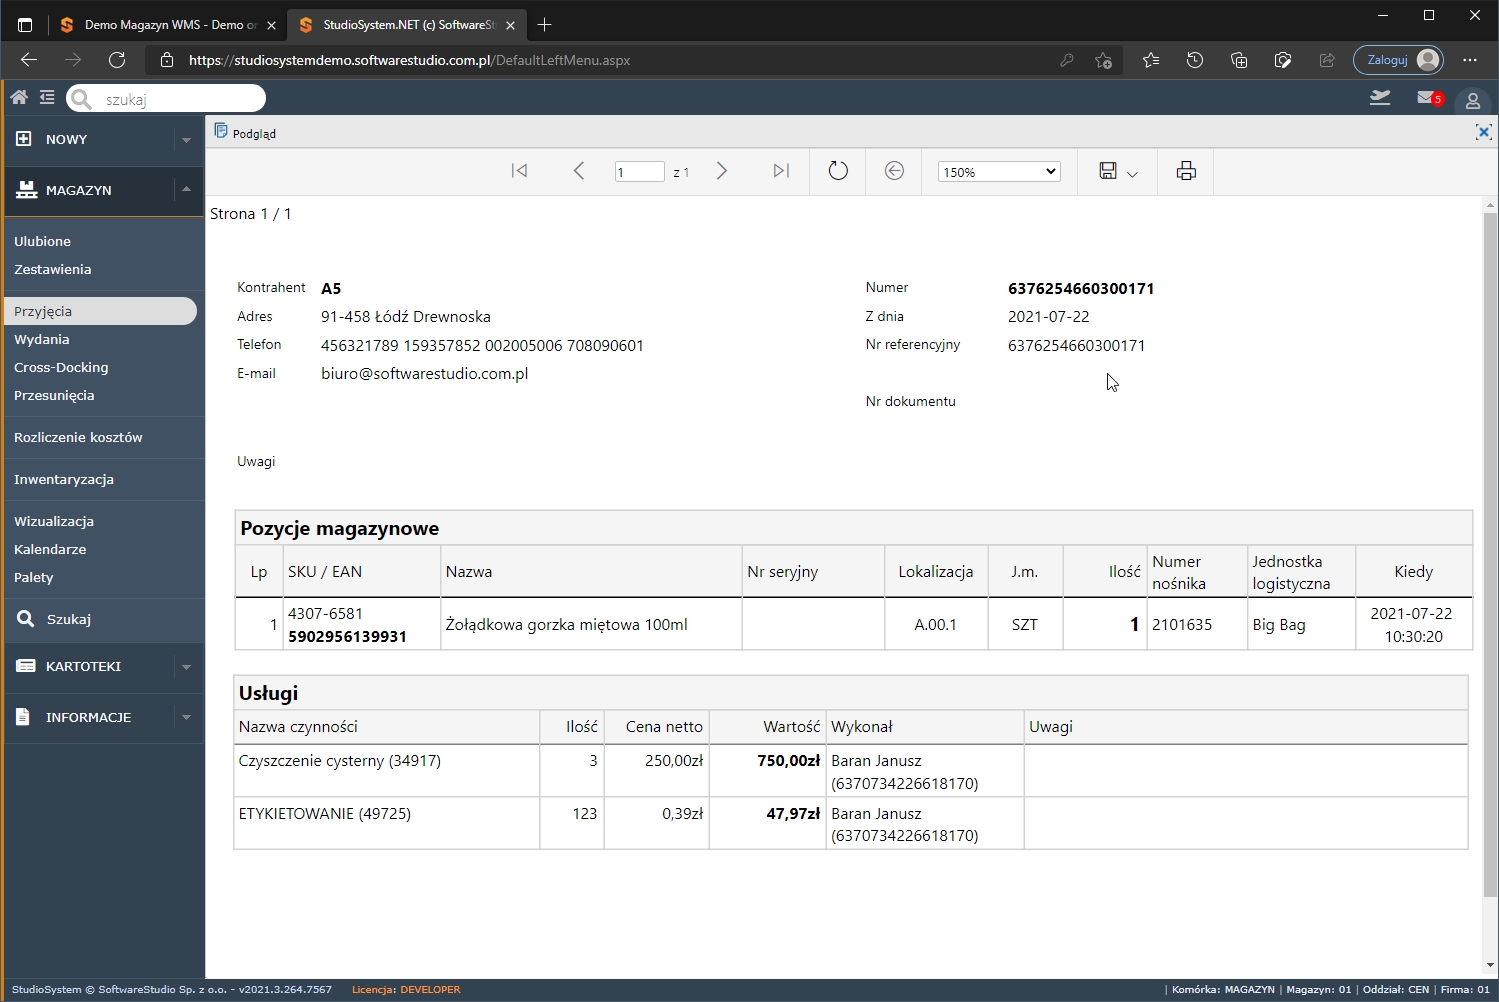
Task: Open Wydania in the sidebar
Action: coord(42,339)
